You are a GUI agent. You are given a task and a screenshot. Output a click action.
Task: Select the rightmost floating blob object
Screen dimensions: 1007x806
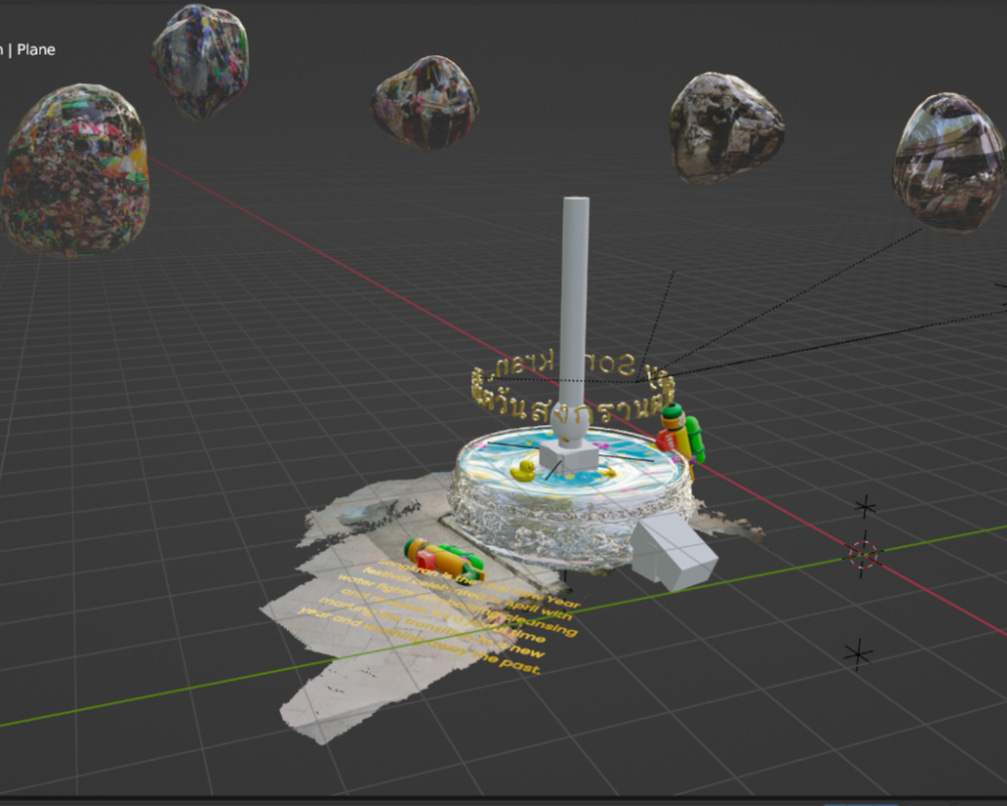(x=950, y=161)
